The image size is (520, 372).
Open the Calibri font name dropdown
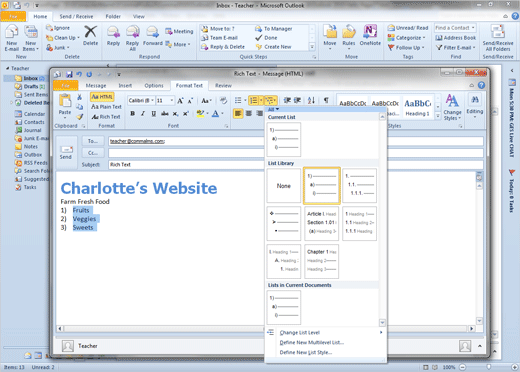coord(141,100)
